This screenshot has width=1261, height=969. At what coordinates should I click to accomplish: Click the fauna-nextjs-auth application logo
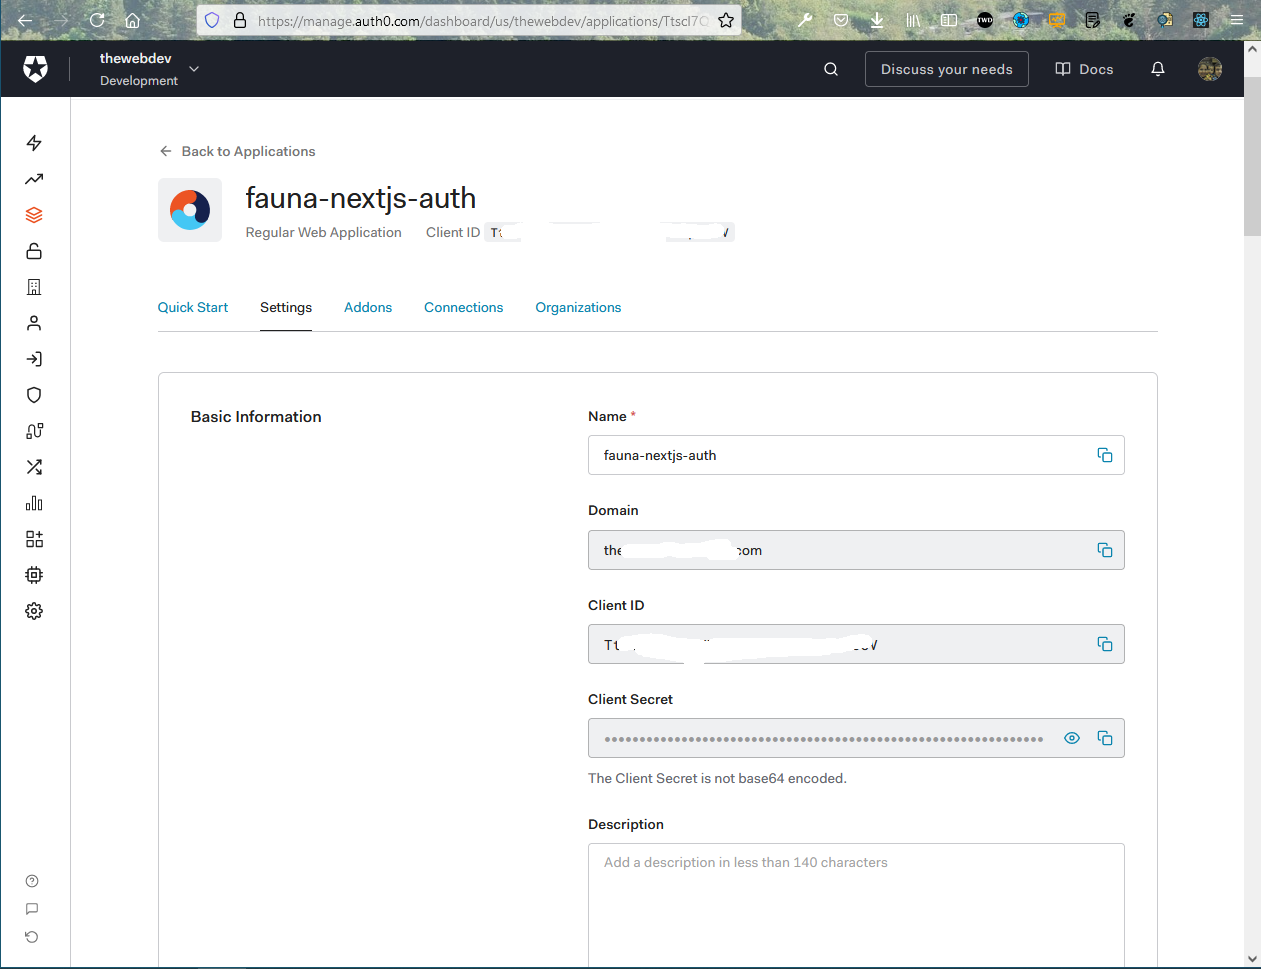tap(190, 210)
